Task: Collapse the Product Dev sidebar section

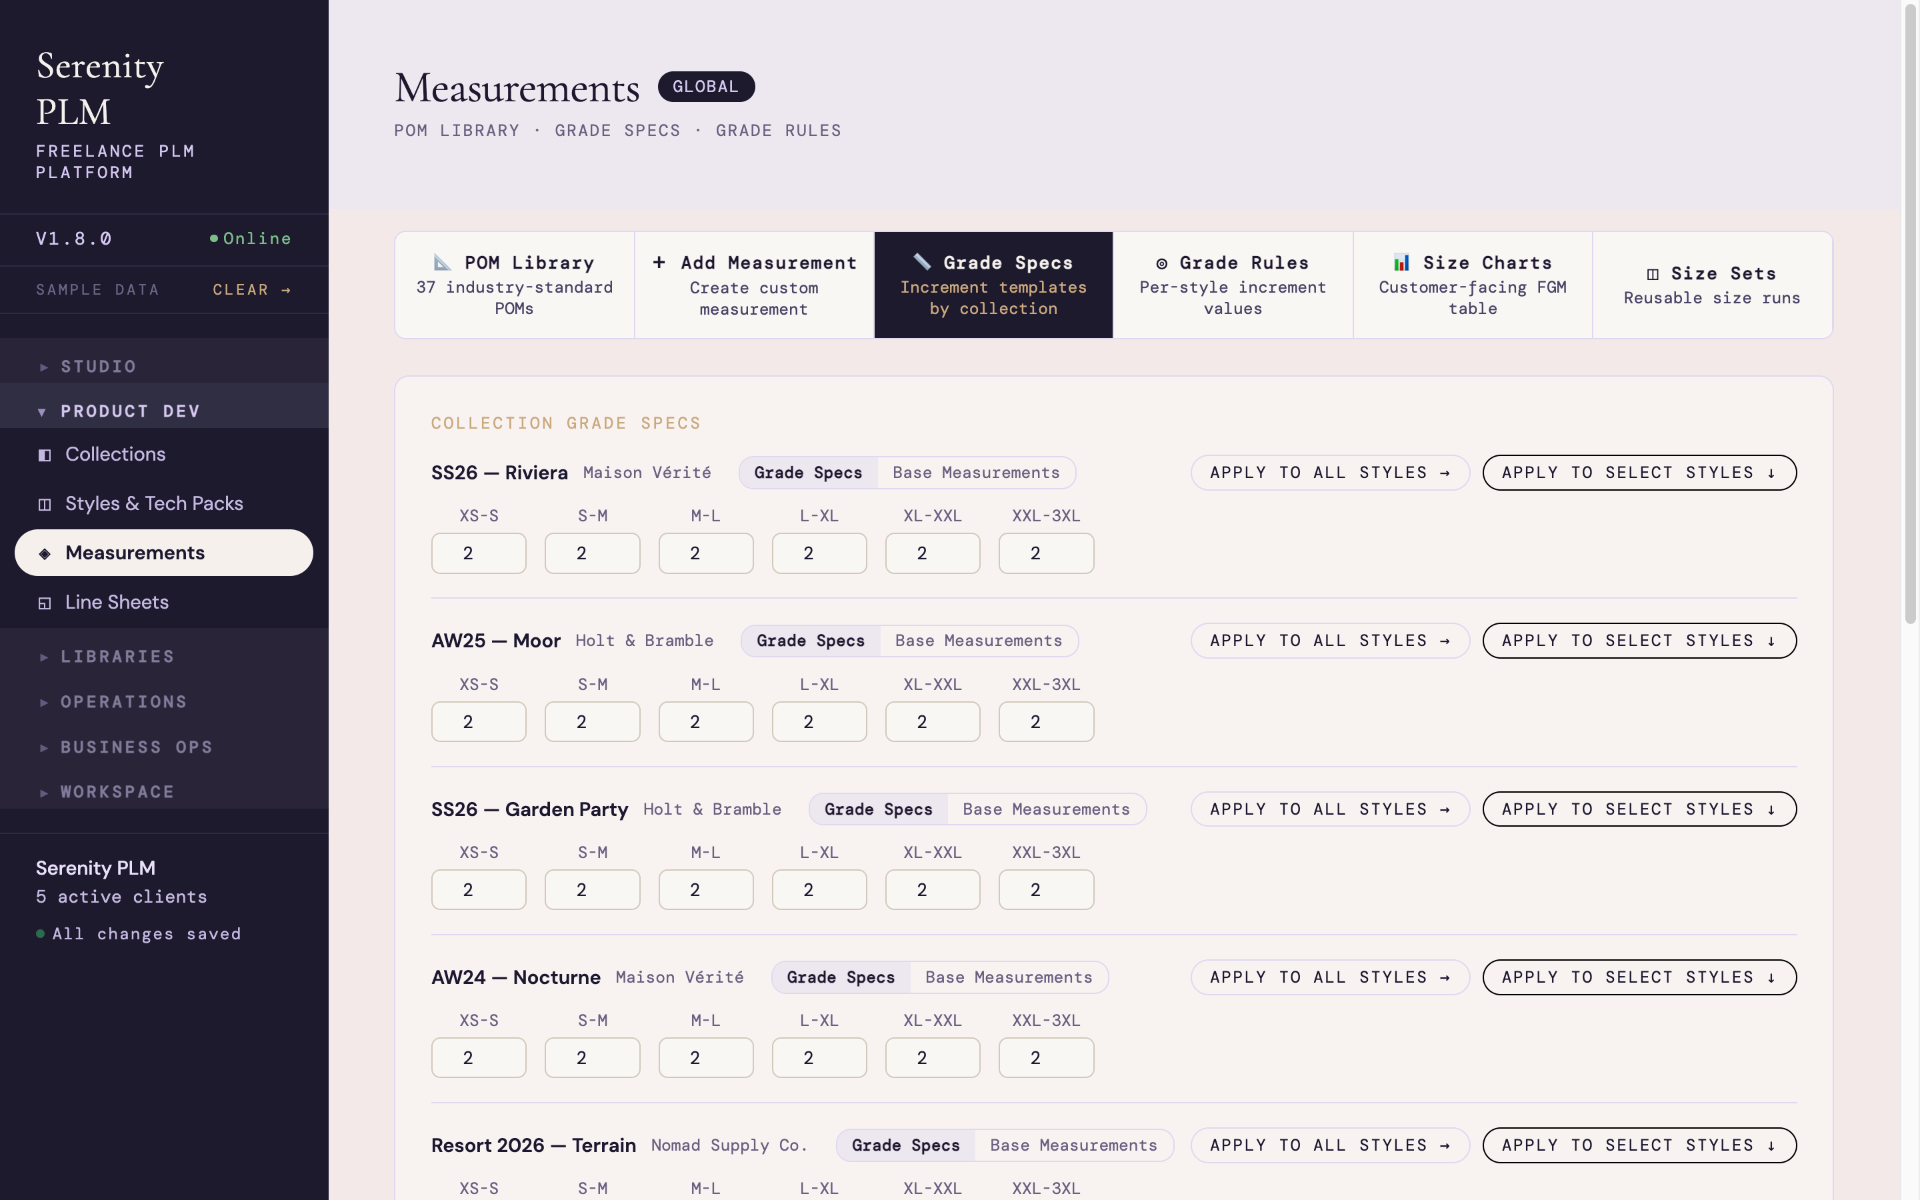Action: coord(164,411)
